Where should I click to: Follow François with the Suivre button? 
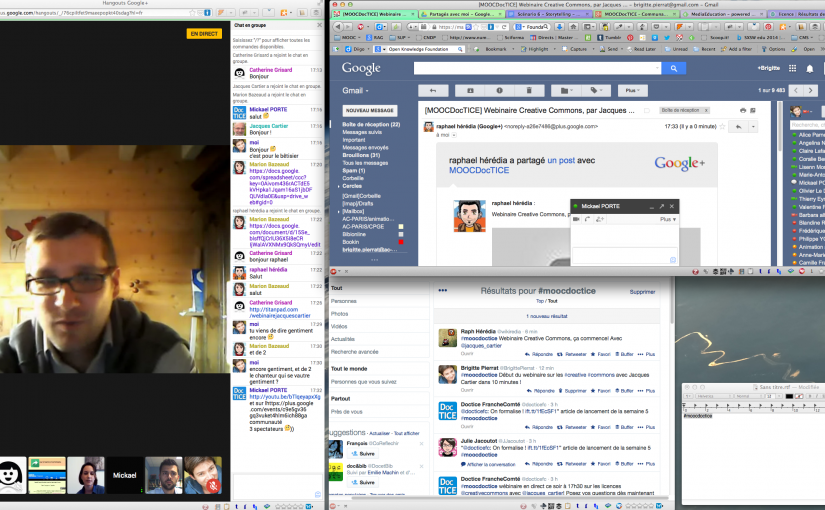click(363, 454)
